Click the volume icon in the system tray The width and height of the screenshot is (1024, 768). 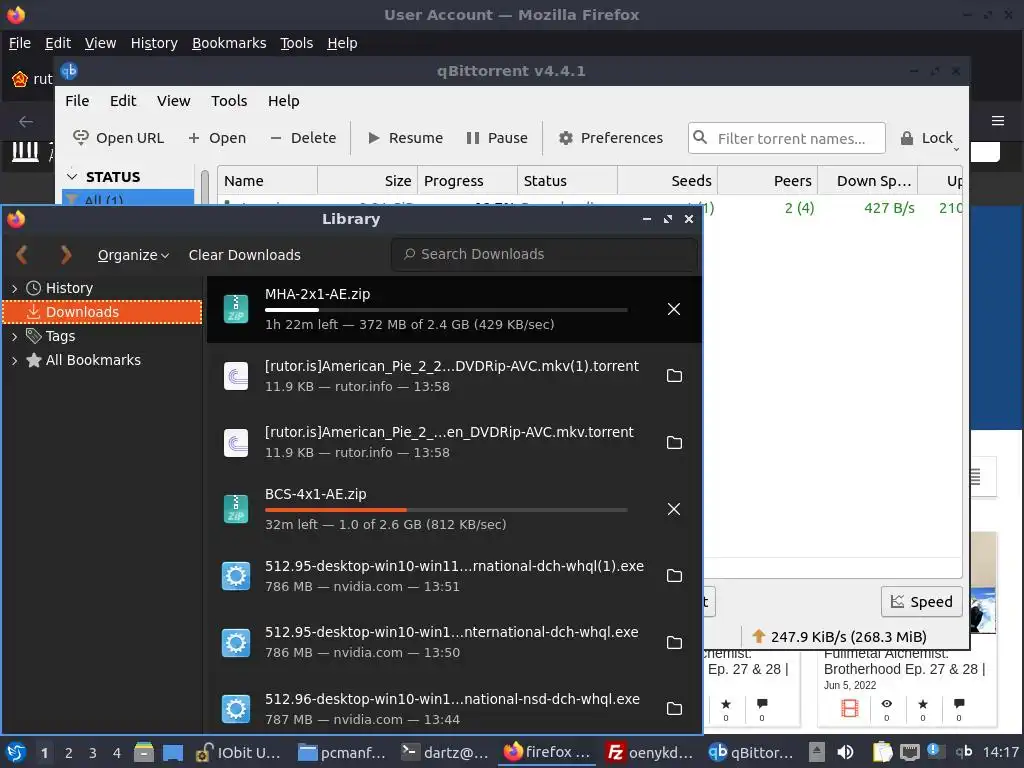click(x=845, y=752)
